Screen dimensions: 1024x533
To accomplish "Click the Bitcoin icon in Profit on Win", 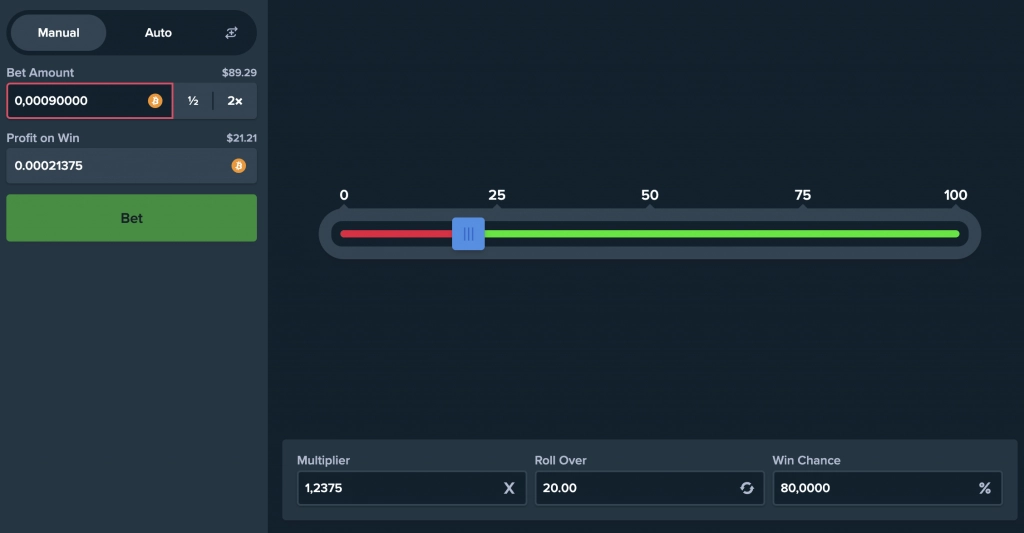I will tap(238, 166).
